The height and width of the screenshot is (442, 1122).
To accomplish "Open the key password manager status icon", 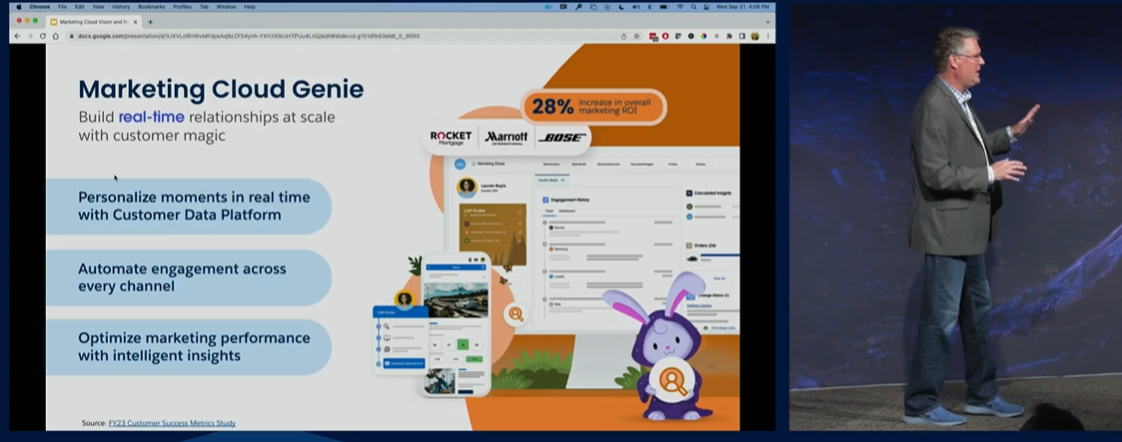I will pos(578,7).
